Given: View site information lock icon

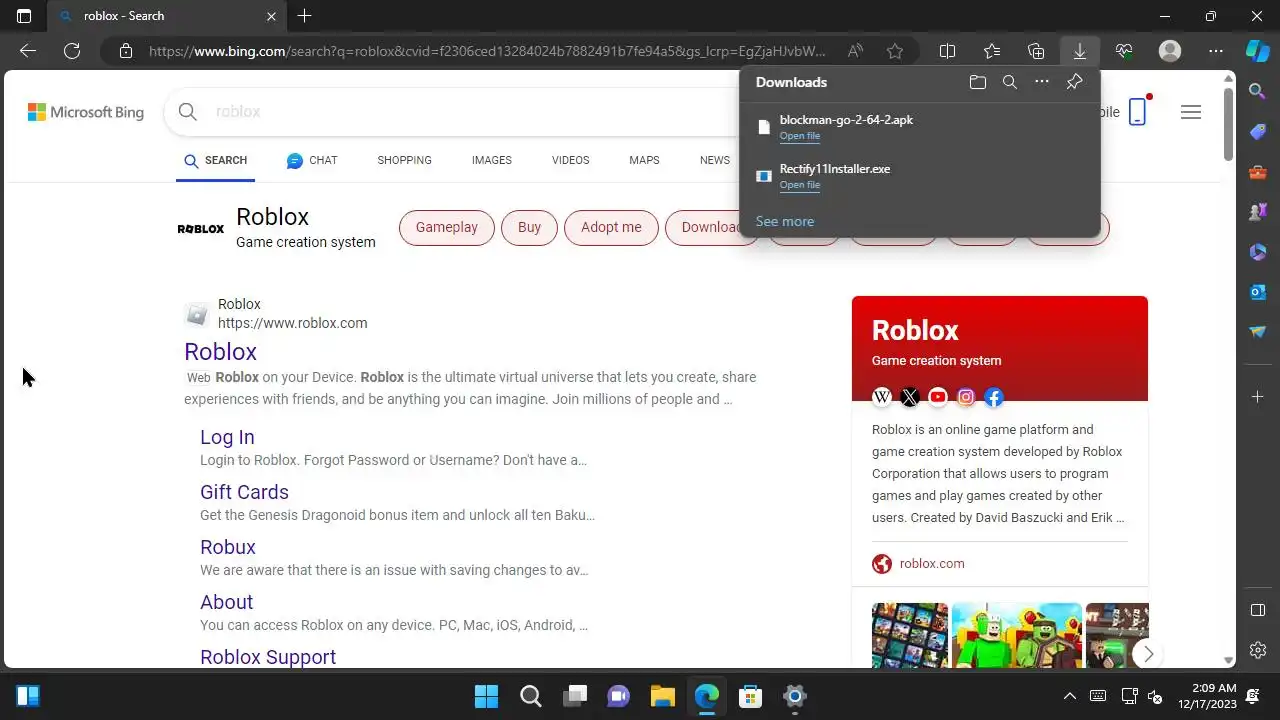Looking at the screenshot, I should tap(125, 51).
